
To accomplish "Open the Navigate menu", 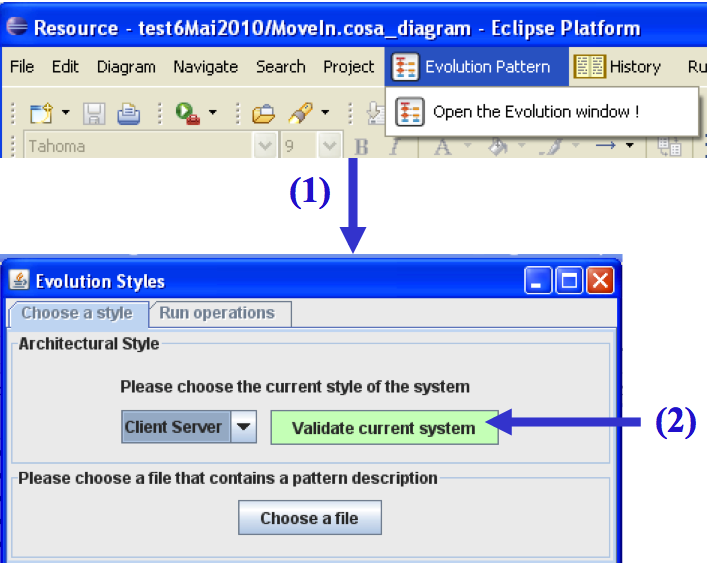I will point(205,67).
